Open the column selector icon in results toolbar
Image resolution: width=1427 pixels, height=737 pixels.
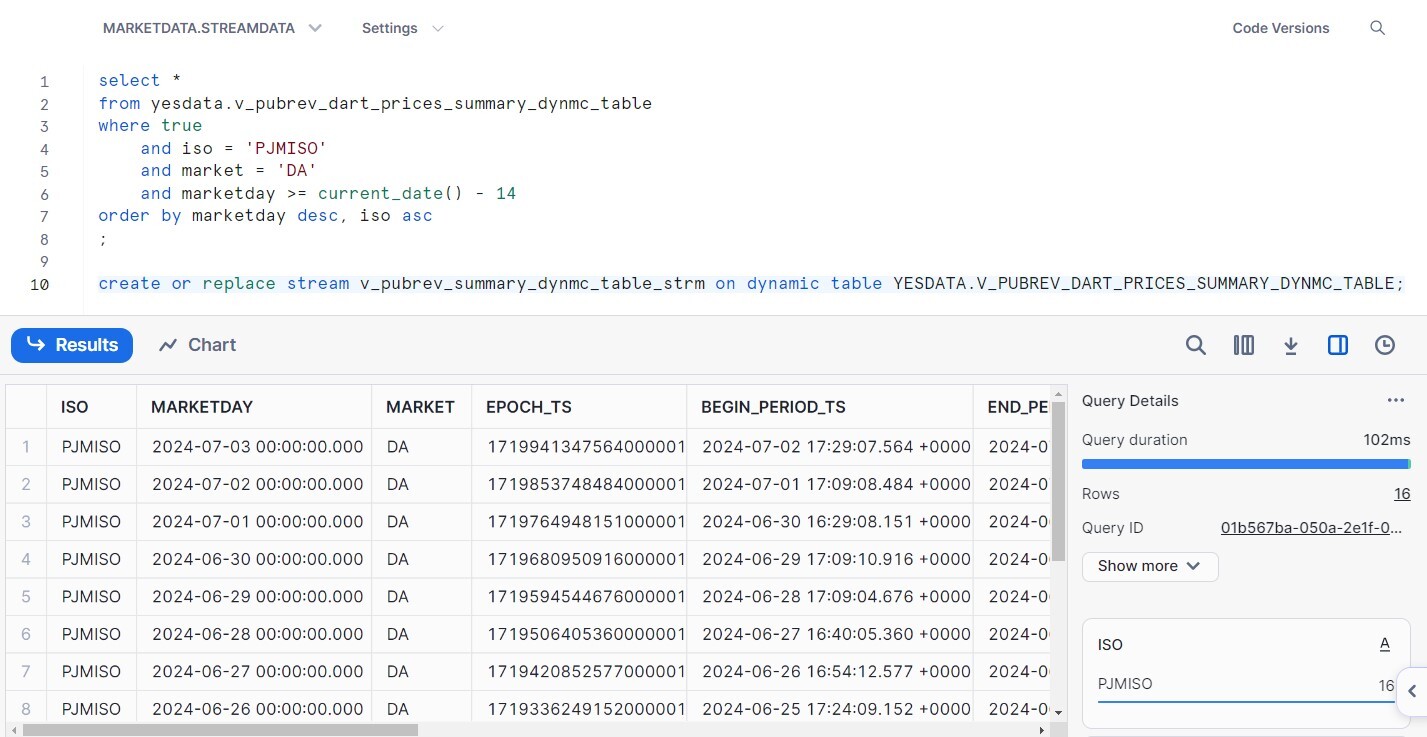pos(1244,345)
